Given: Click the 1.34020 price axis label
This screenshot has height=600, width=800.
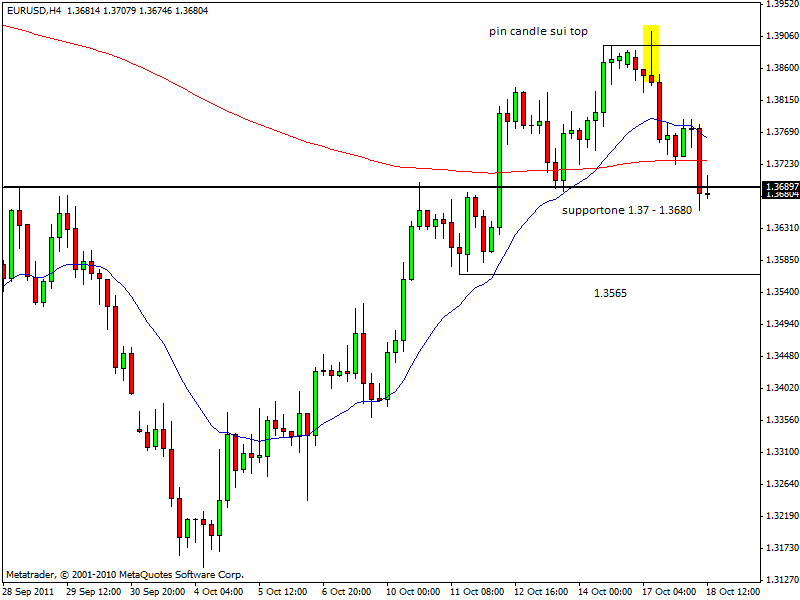Looking at the screenshot, I should pyautogui.click(x=780, y=387).
